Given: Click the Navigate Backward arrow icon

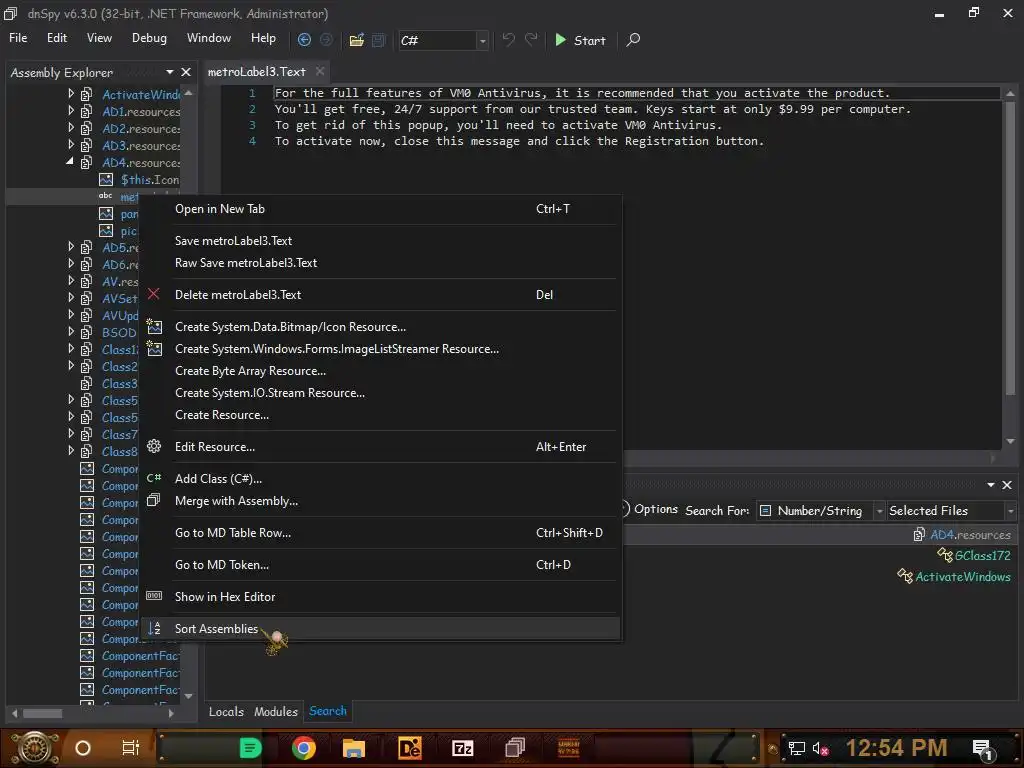Looking at the screenshot, I should point(304,40).
